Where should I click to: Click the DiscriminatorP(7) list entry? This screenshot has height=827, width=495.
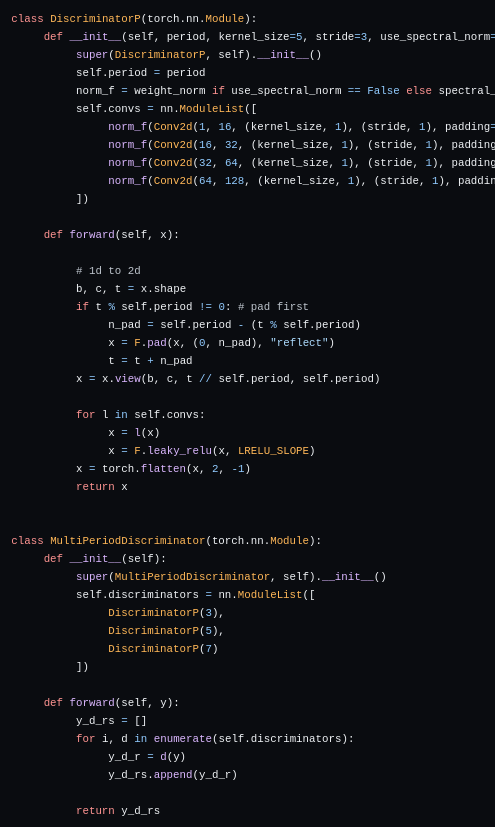163,649
